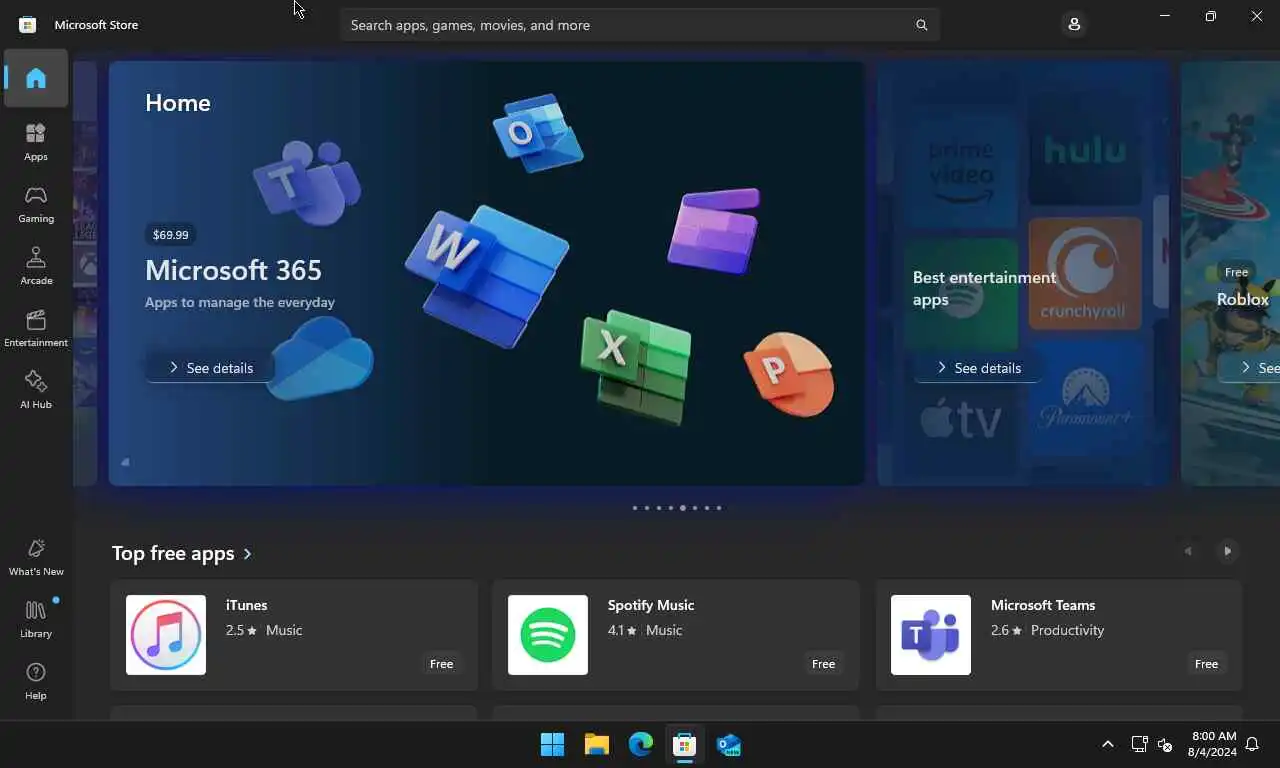Open What's New in sidebar
The image size is (1280, 768).
click(36, 557)
